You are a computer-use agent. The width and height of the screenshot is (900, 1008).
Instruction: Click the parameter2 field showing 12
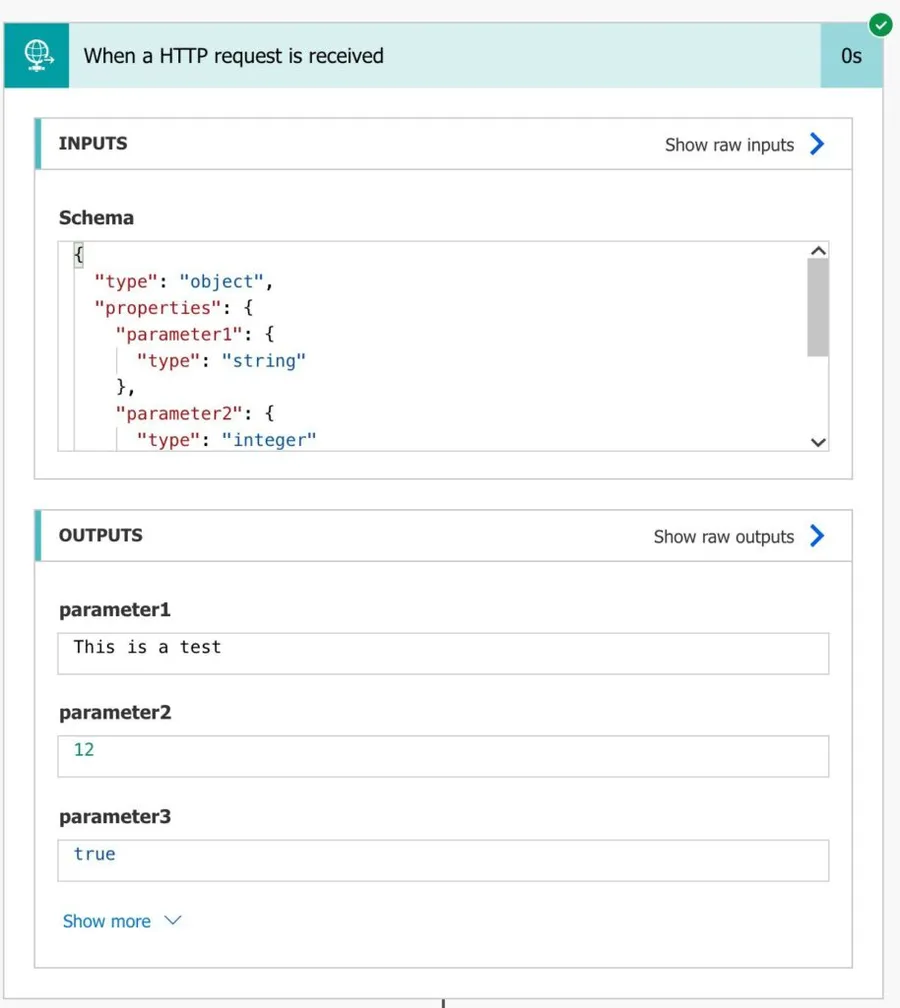[x=442, y=756]
